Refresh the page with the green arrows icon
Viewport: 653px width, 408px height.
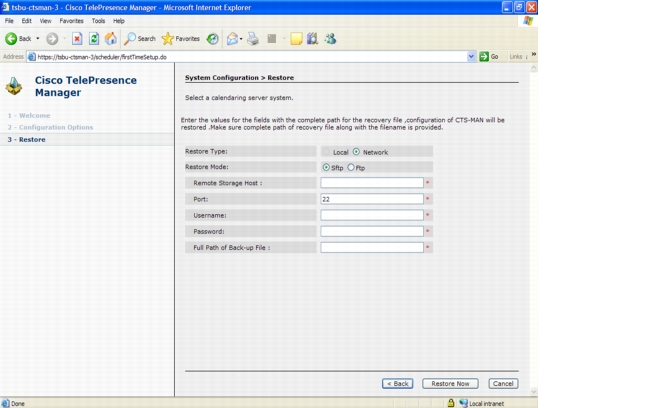coord(94,39)
